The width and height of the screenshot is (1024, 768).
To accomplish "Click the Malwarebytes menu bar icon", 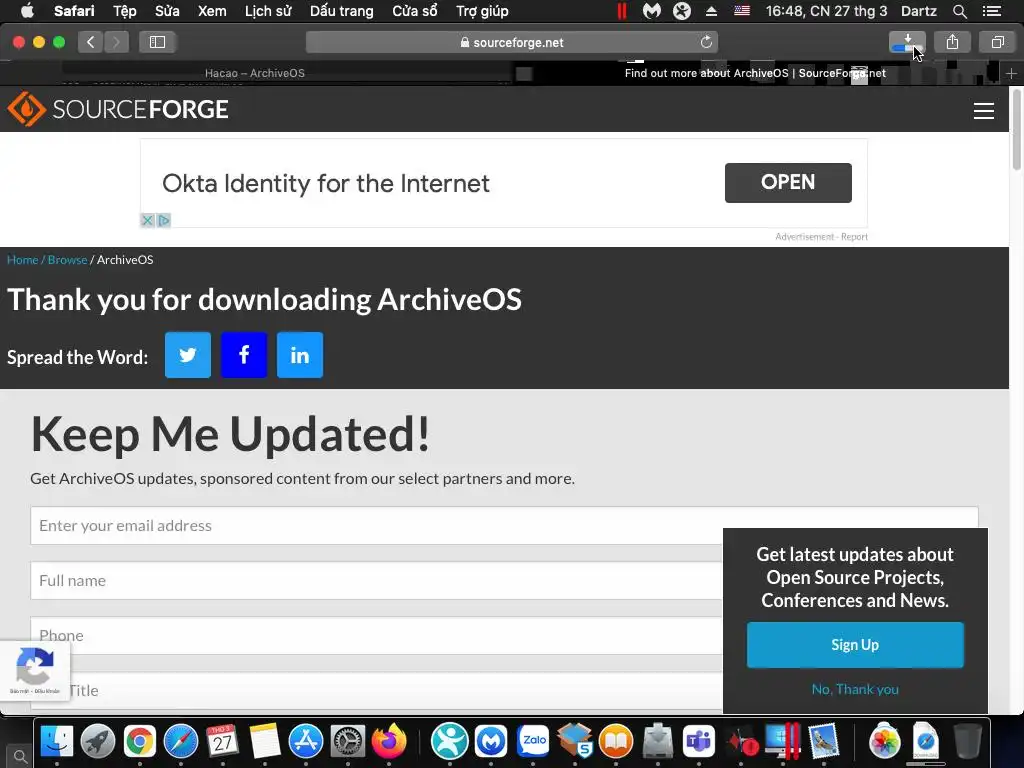I will click(x=651, y=11).
